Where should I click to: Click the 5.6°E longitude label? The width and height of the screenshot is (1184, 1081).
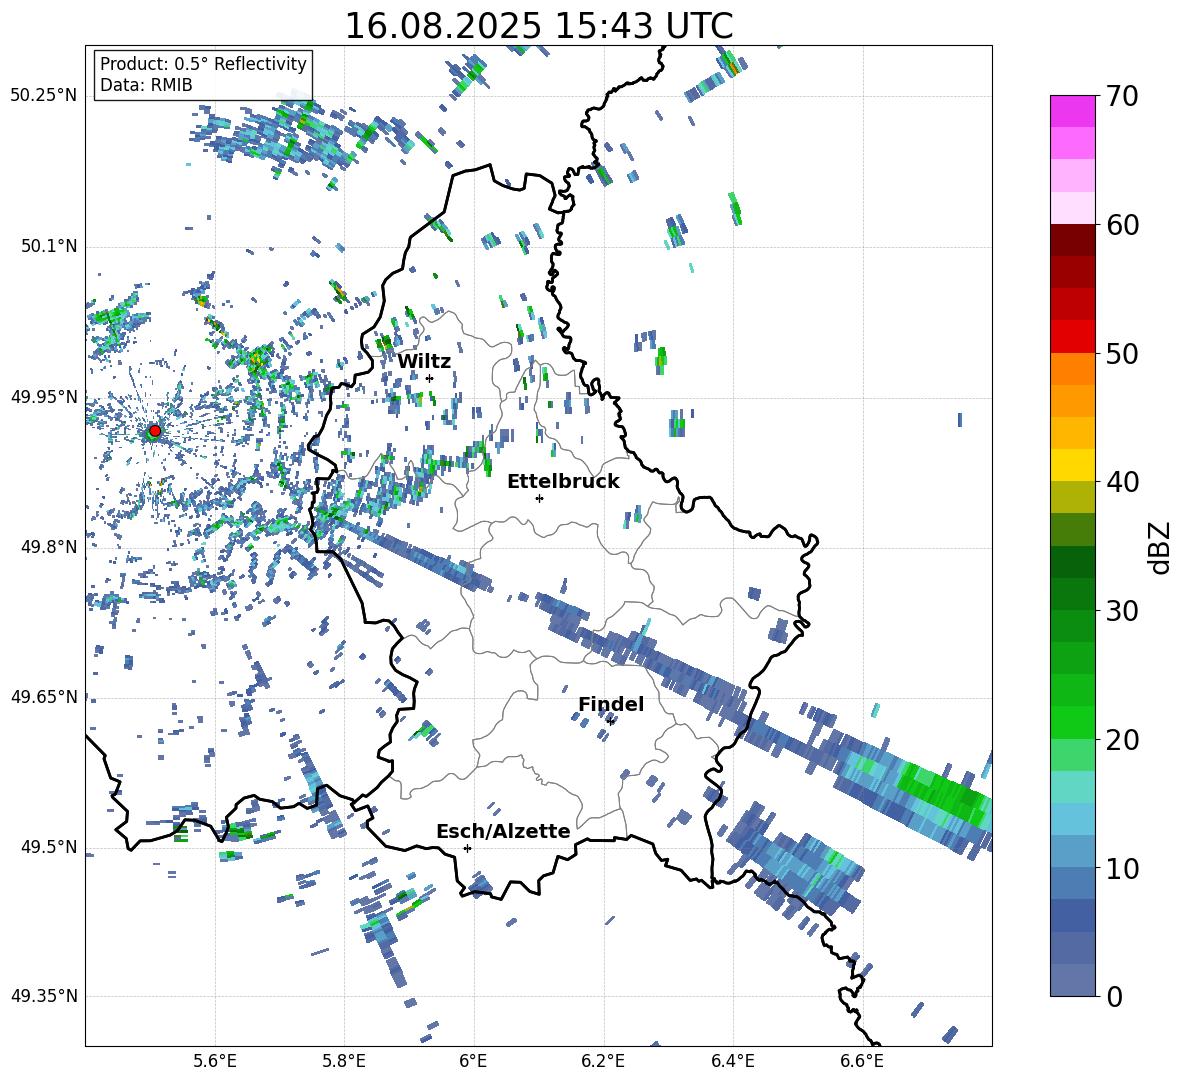pos(215,1061)
